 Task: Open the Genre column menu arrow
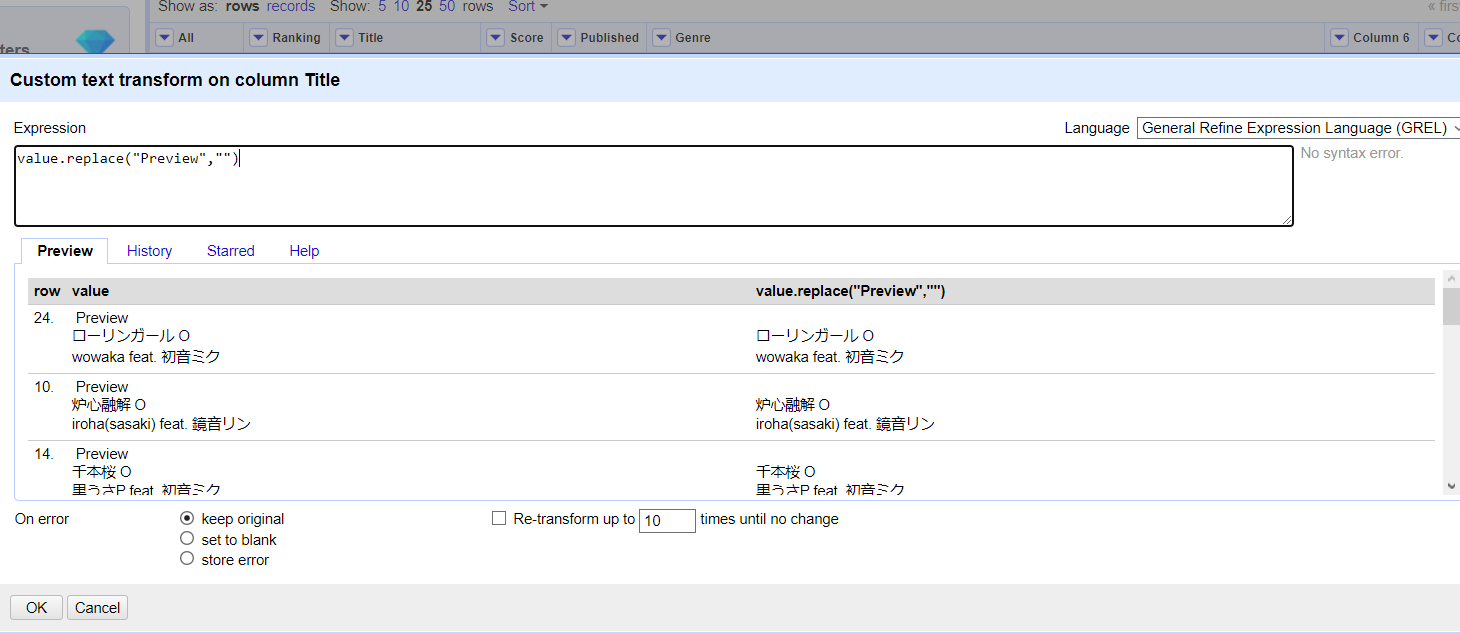pos(661,38)
